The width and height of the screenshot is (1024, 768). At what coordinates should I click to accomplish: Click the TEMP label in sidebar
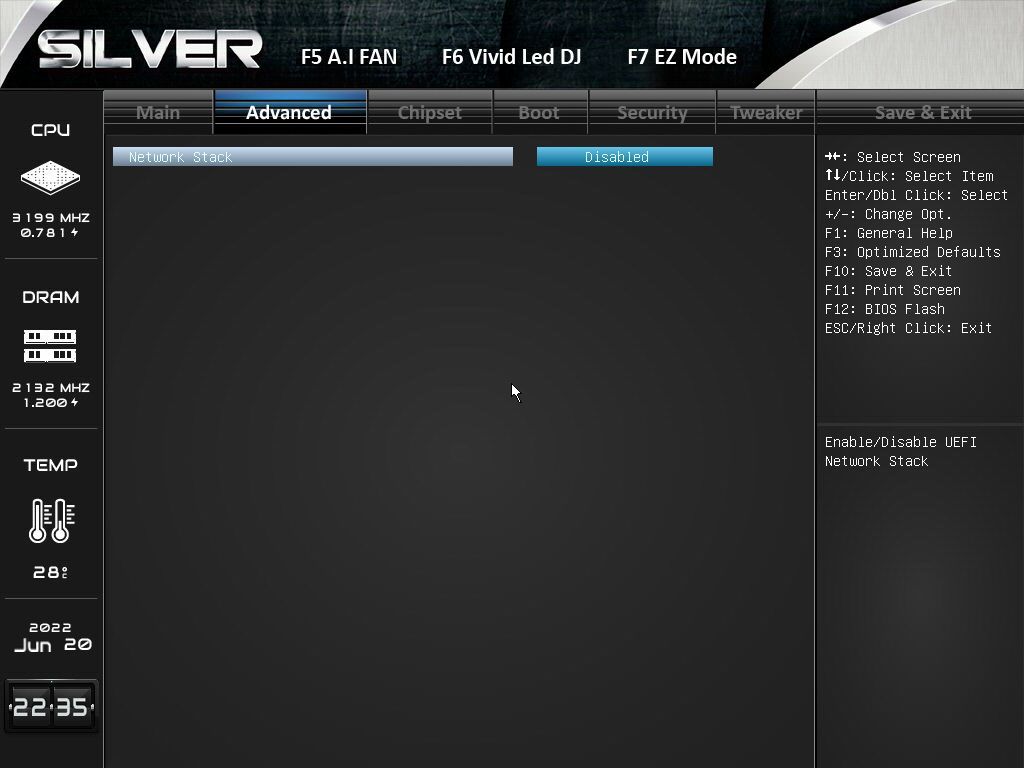(50, 465)
